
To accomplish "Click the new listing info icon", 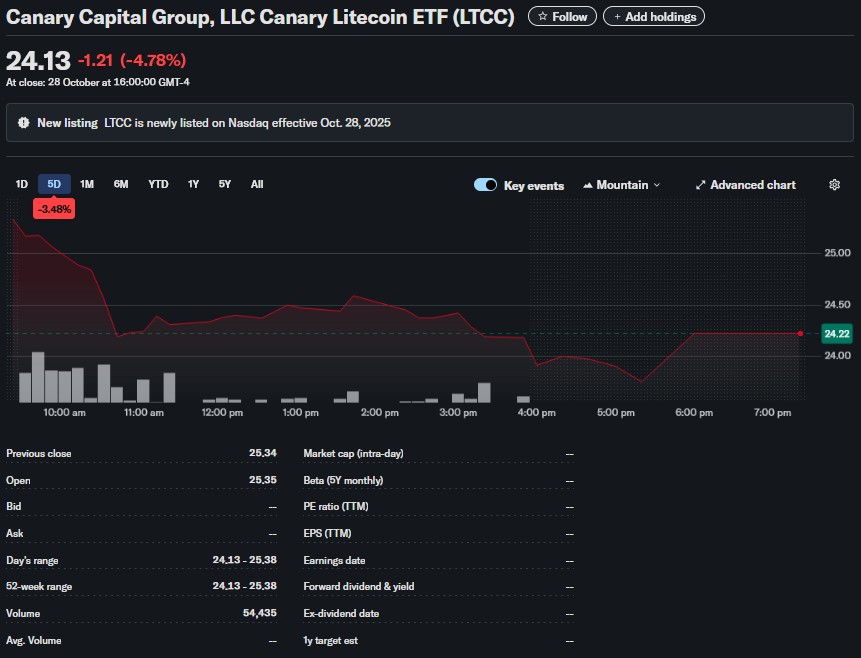I will 23,123.
